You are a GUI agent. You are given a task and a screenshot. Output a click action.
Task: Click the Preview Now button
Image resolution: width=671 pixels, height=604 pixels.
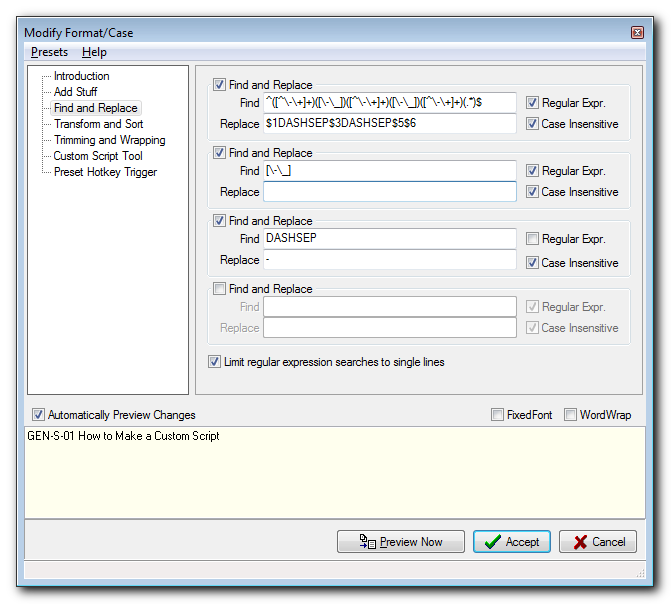pyautogui.click(x=400, y=542)
